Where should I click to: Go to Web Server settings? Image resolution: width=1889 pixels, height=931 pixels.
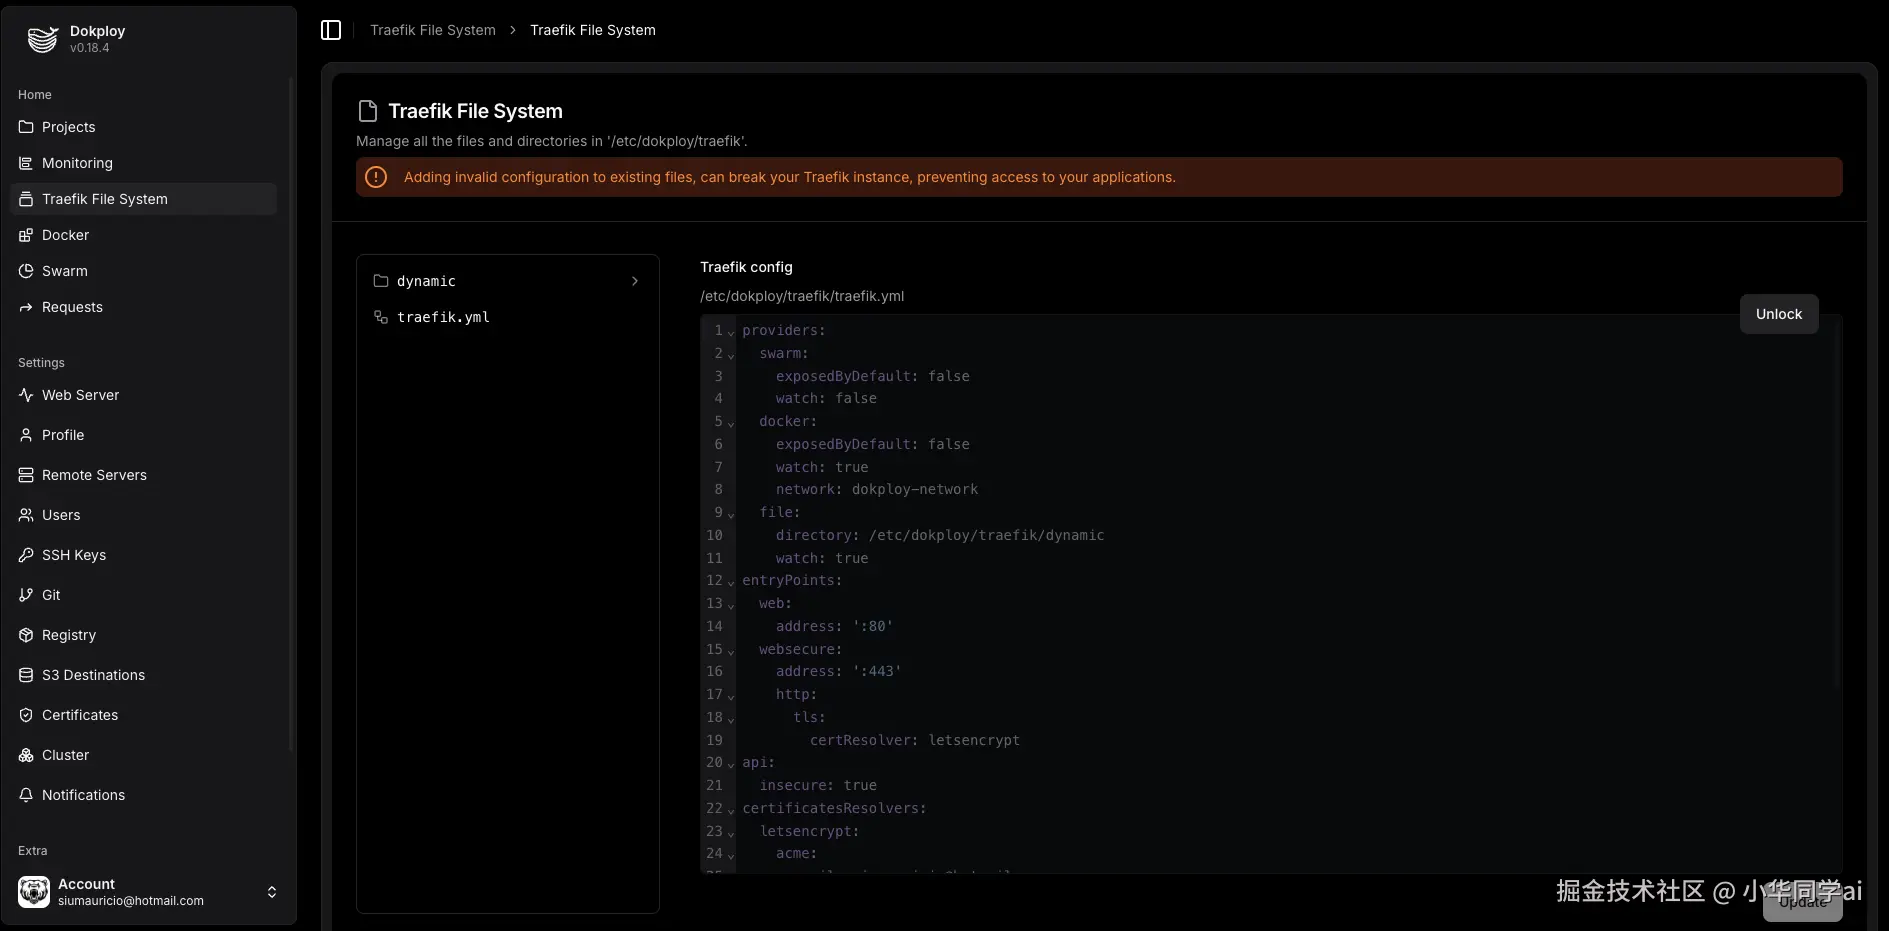tap(80, 395)
